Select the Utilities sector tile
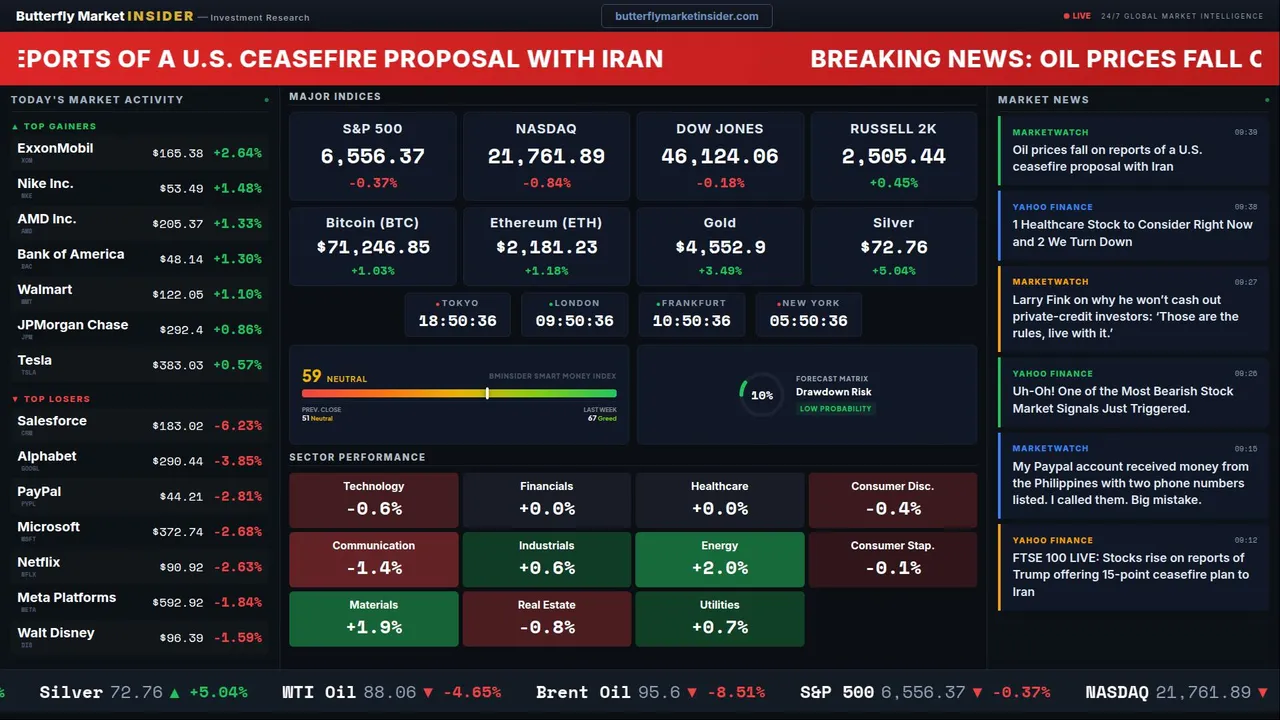 point(720,619)
